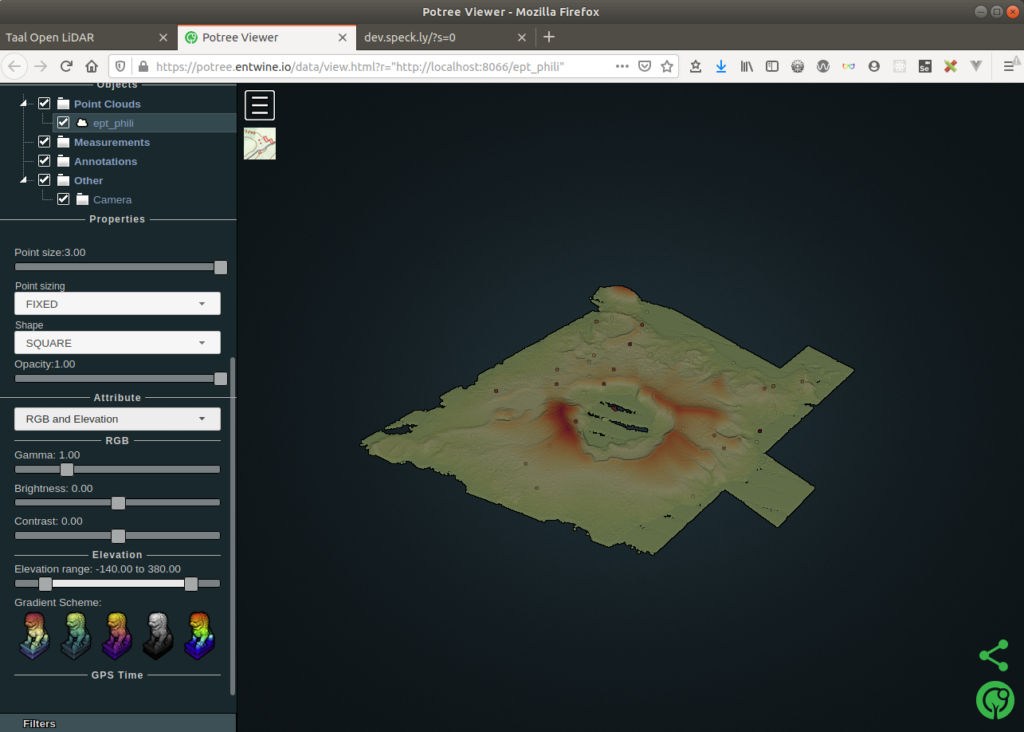Select the rainbow-blue gradient scheme lion
The width and height of the screenshot is (1024, 732).
[199, 635]
